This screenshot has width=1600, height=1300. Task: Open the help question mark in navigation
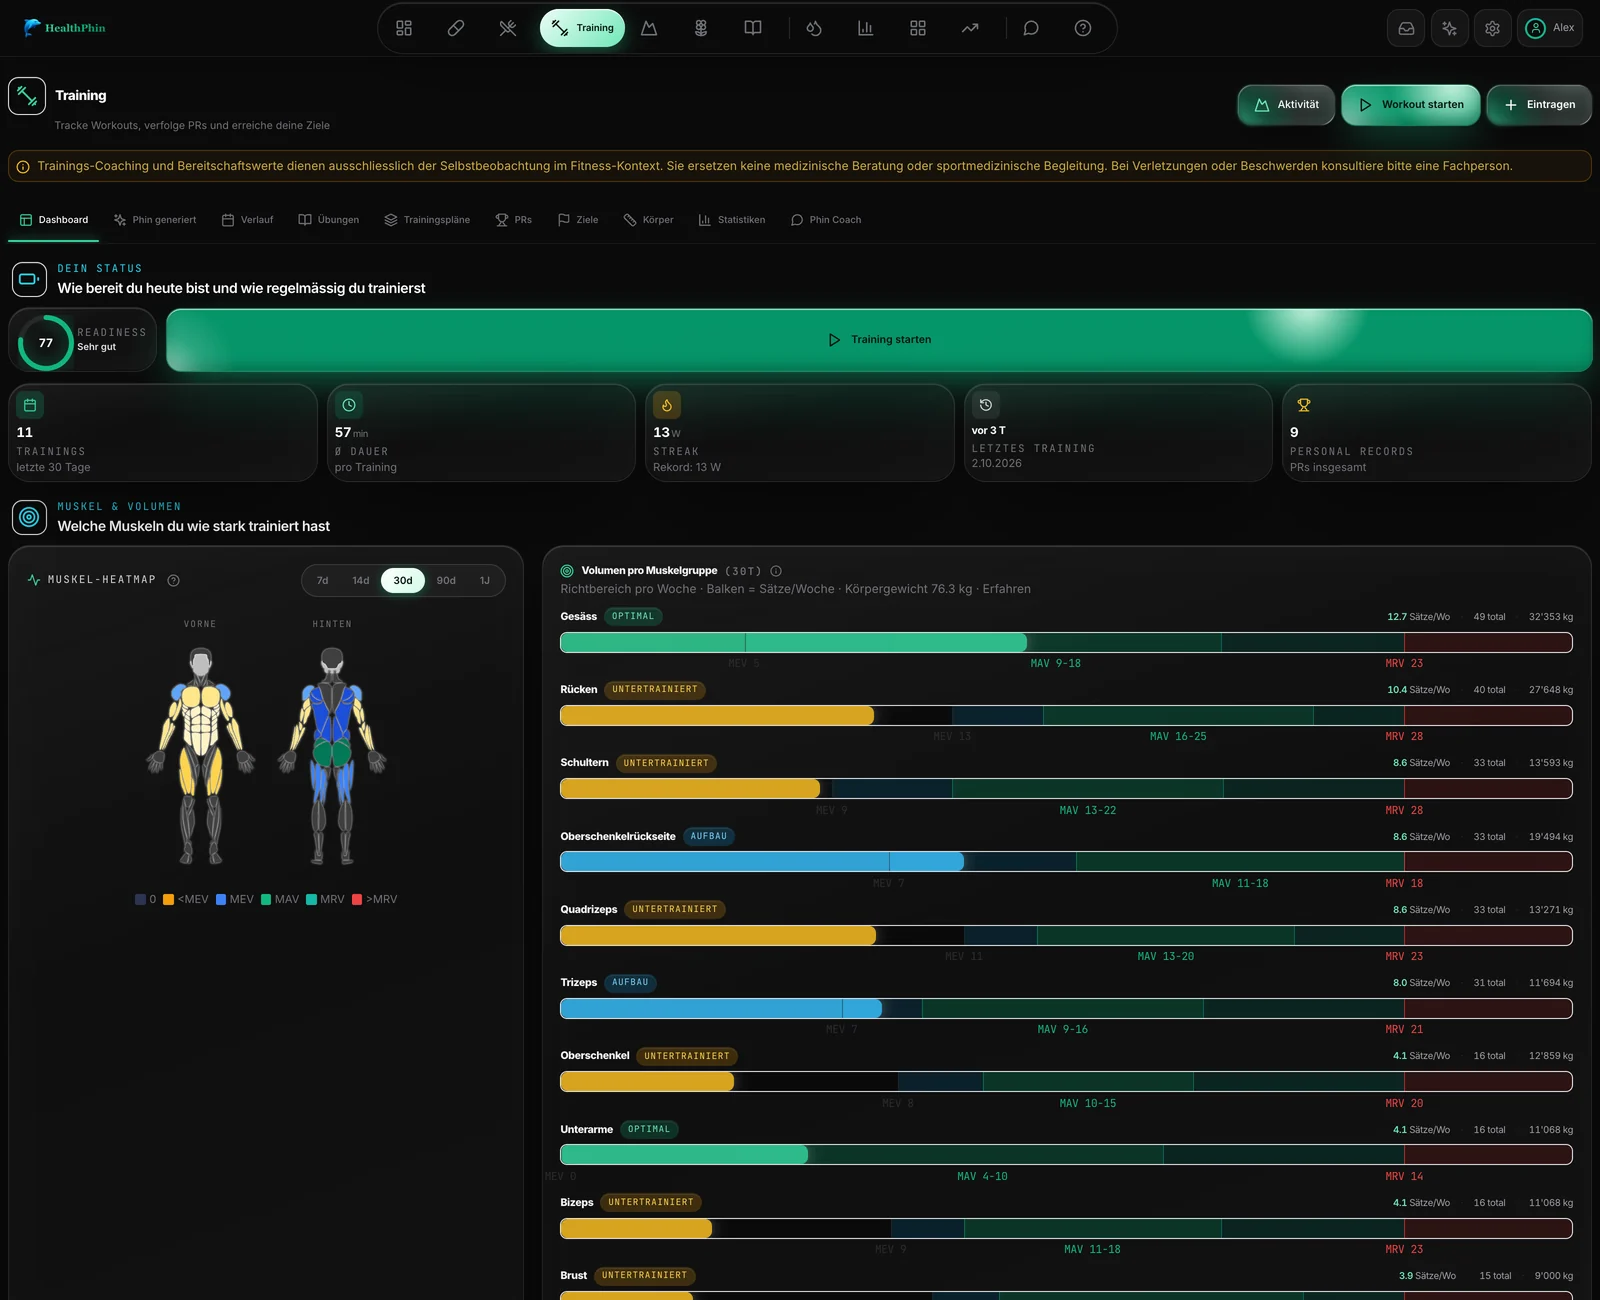point(1083,28)
